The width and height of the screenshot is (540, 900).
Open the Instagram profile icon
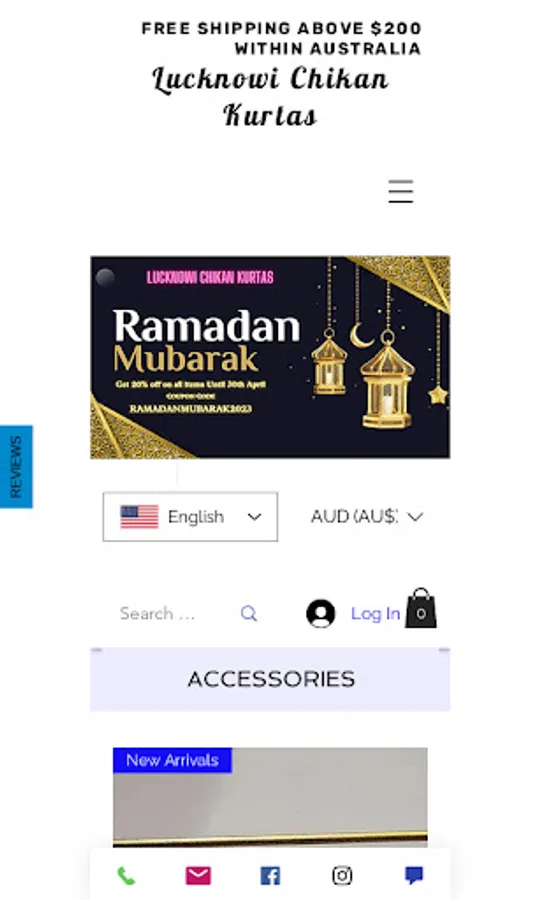pos(342,876)
